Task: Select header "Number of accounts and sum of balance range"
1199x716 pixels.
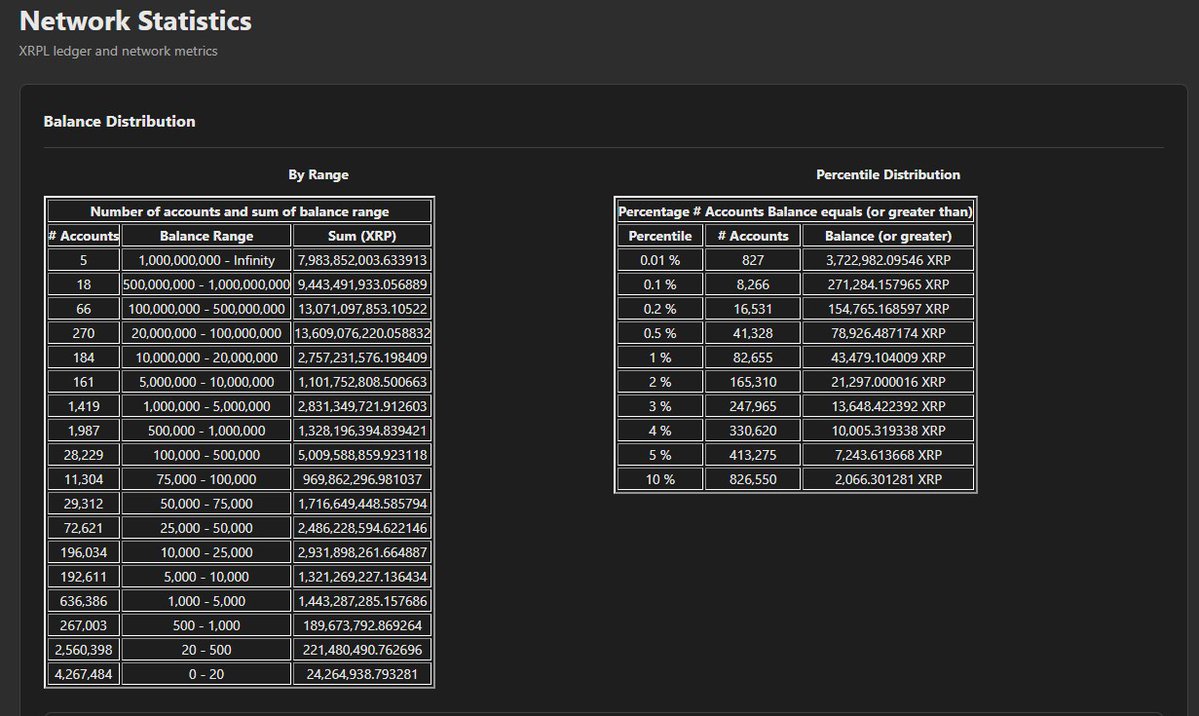Action: [239, 211]
